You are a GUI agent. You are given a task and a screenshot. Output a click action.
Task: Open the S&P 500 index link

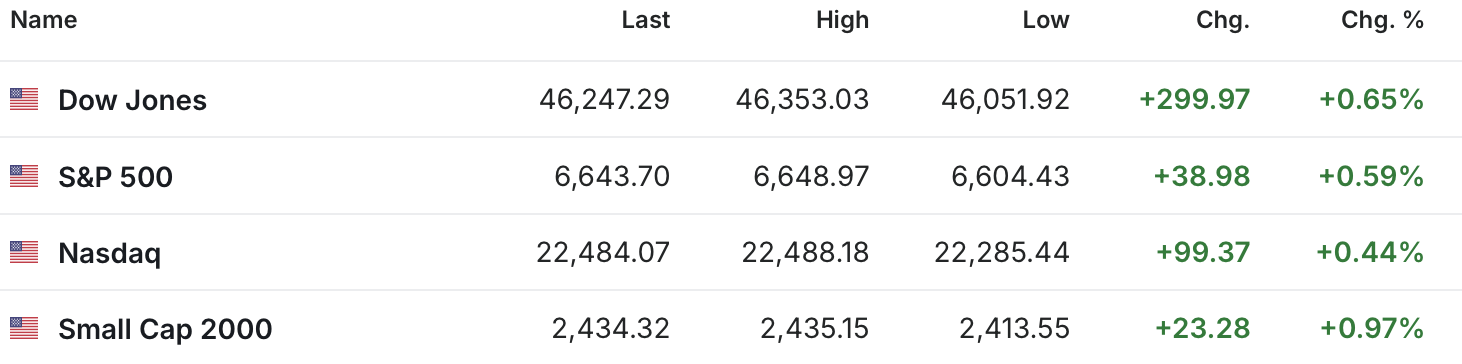click(116, 177)
